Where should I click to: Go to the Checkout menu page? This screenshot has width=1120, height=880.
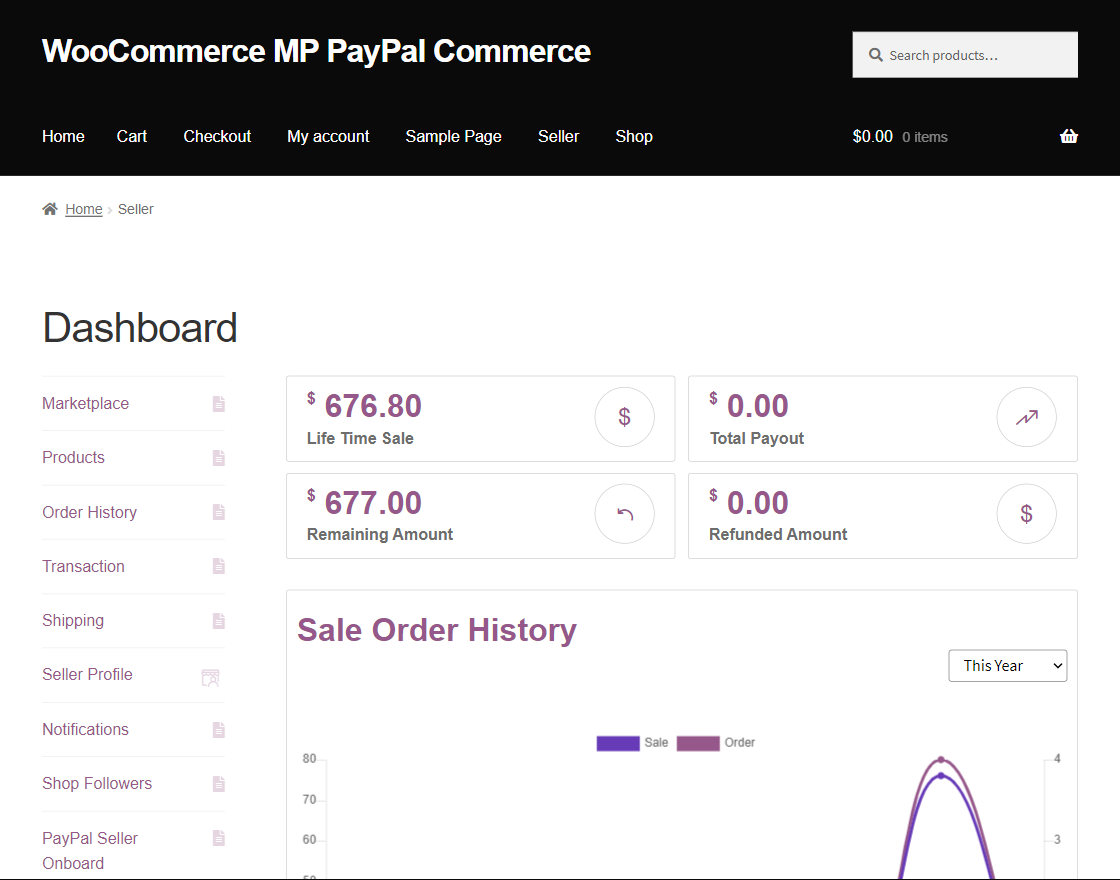point(217,137)
